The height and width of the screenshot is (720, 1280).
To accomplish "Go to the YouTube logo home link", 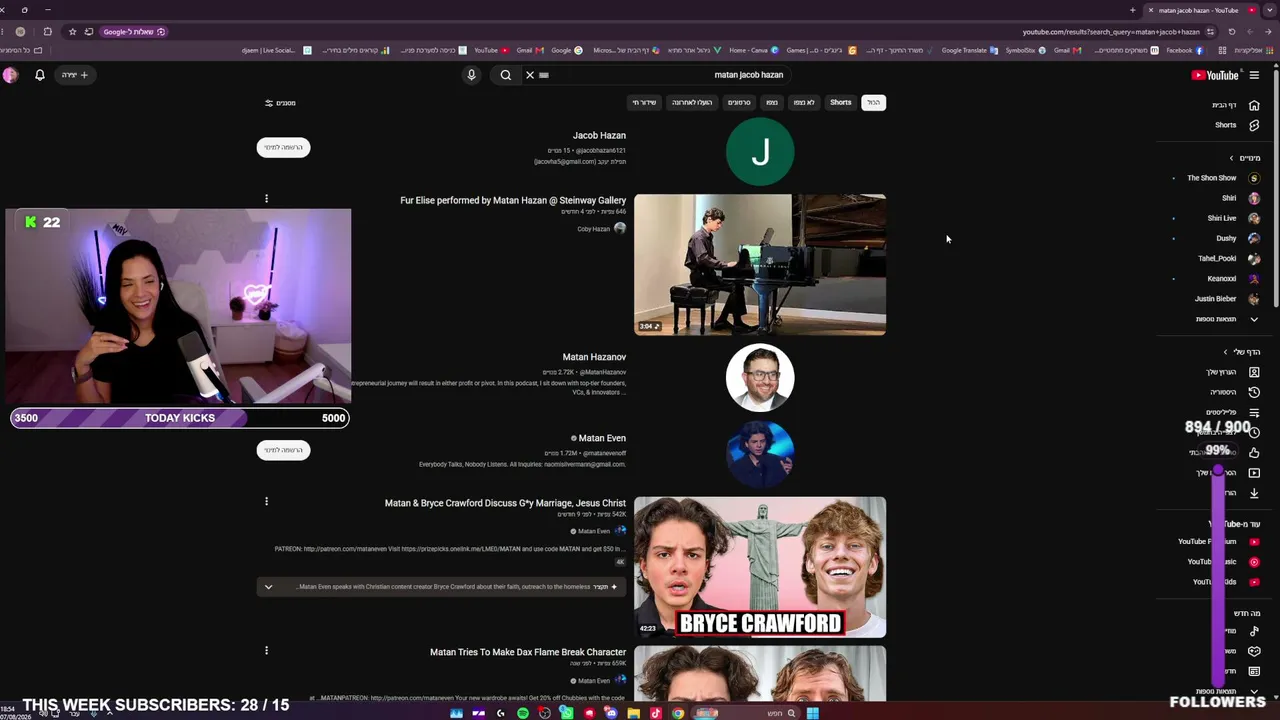I will (1215, 75).
